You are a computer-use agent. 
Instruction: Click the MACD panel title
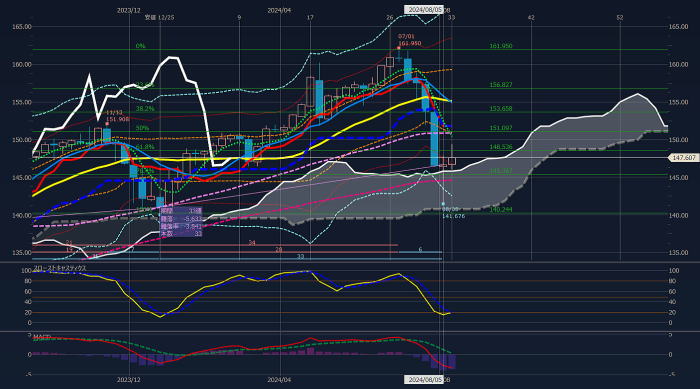(x=42, y=336)
